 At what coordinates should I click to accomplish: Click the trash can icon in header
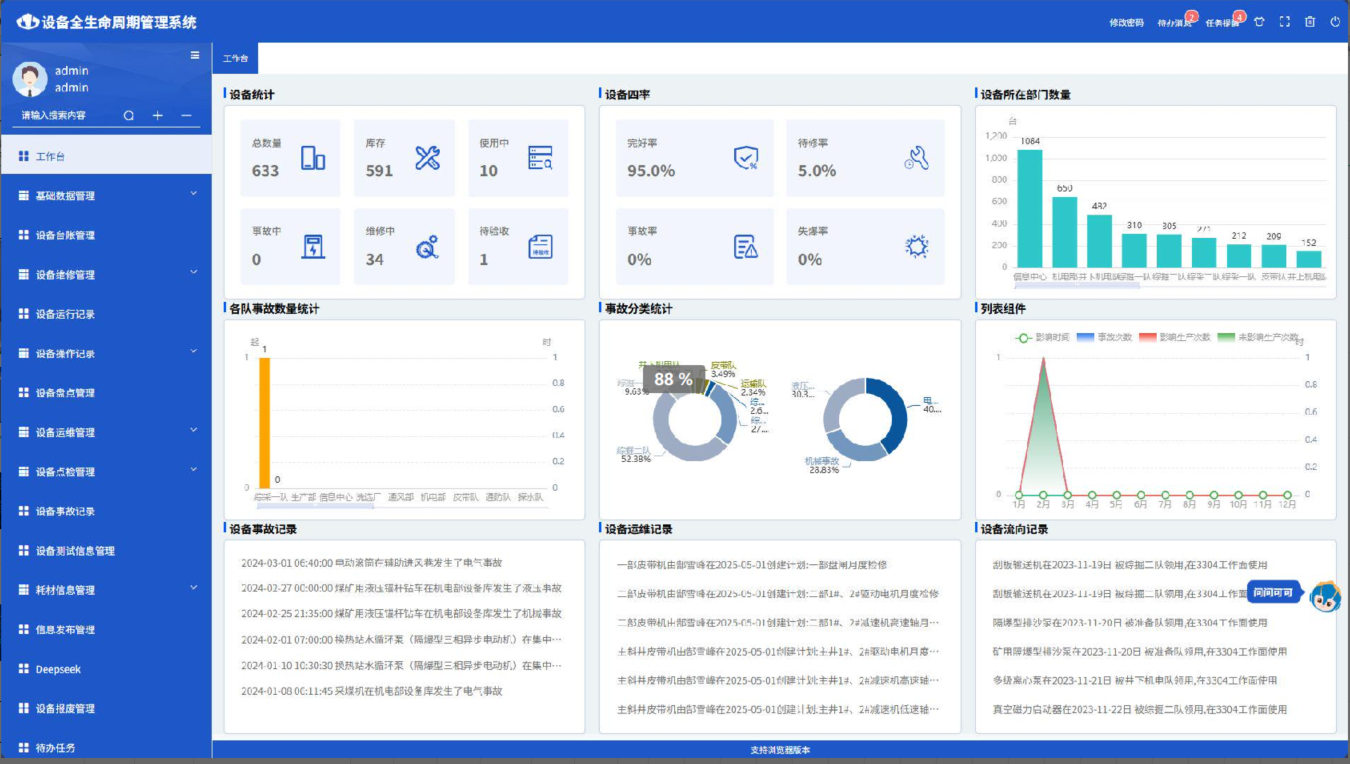[x=1310, y=22]
